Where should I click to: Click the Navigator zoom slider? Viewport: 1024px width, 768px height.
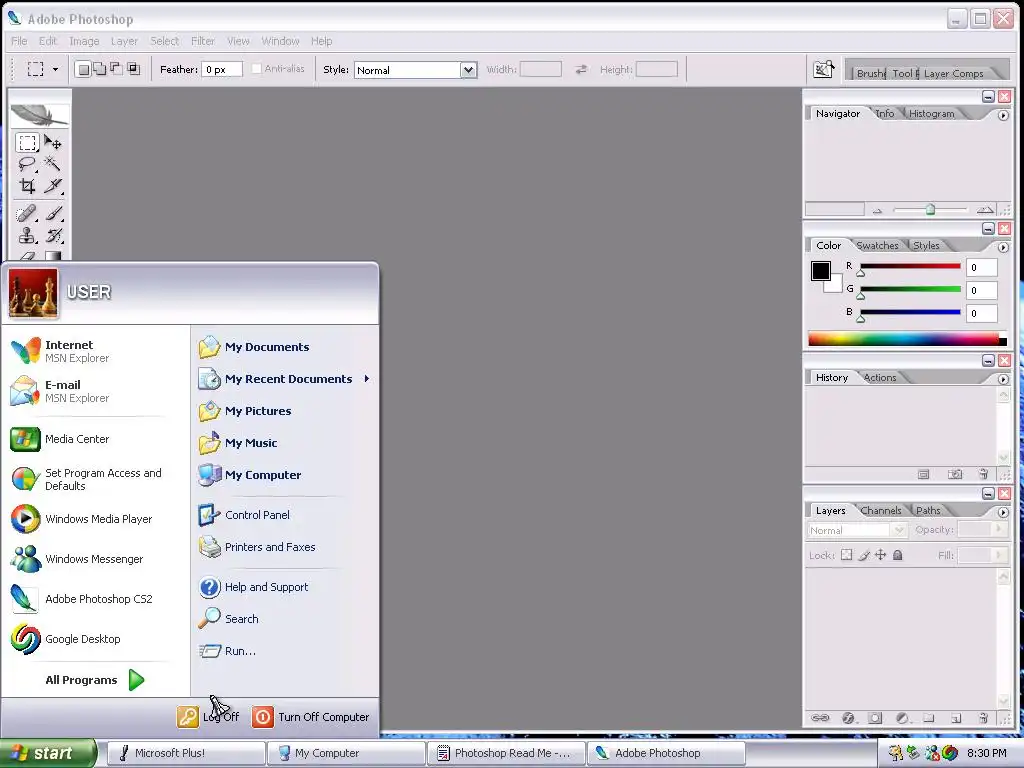[x=930, y=210]
